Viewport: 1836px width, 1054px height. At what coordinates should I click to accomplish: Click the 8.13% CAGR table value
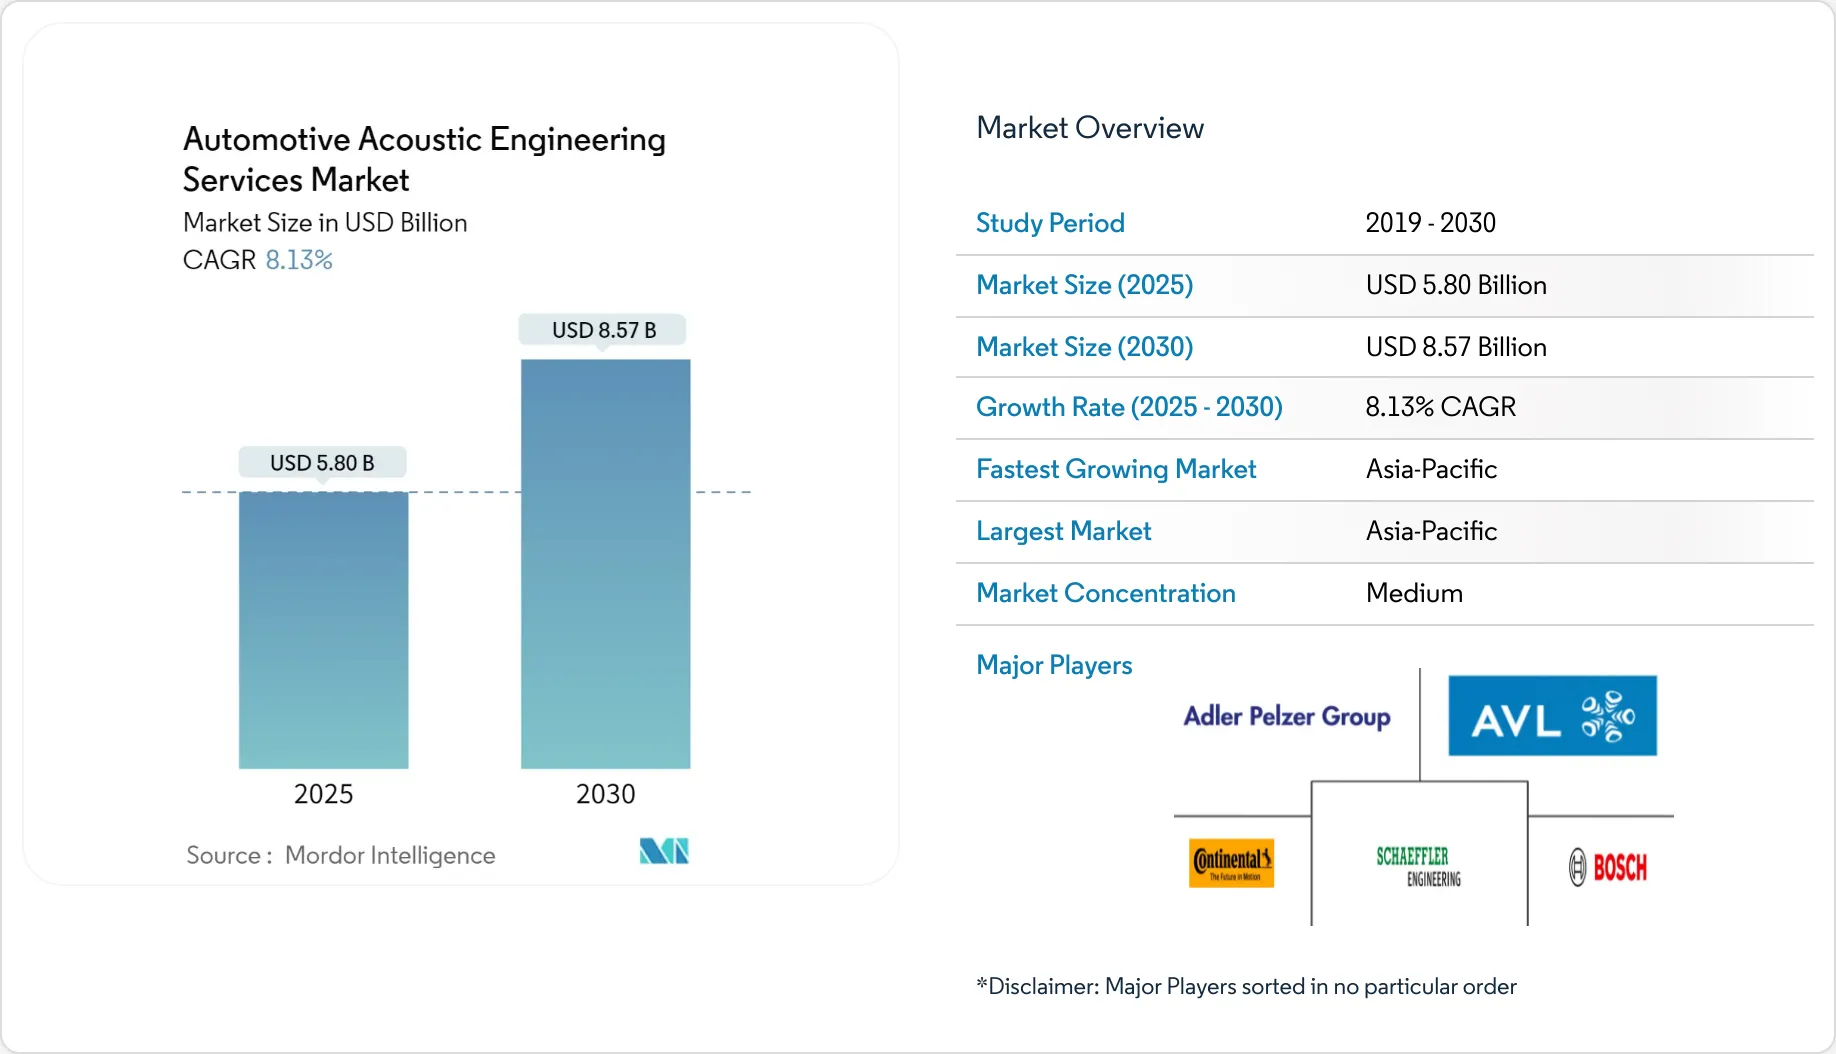[x=1441, y=407]
